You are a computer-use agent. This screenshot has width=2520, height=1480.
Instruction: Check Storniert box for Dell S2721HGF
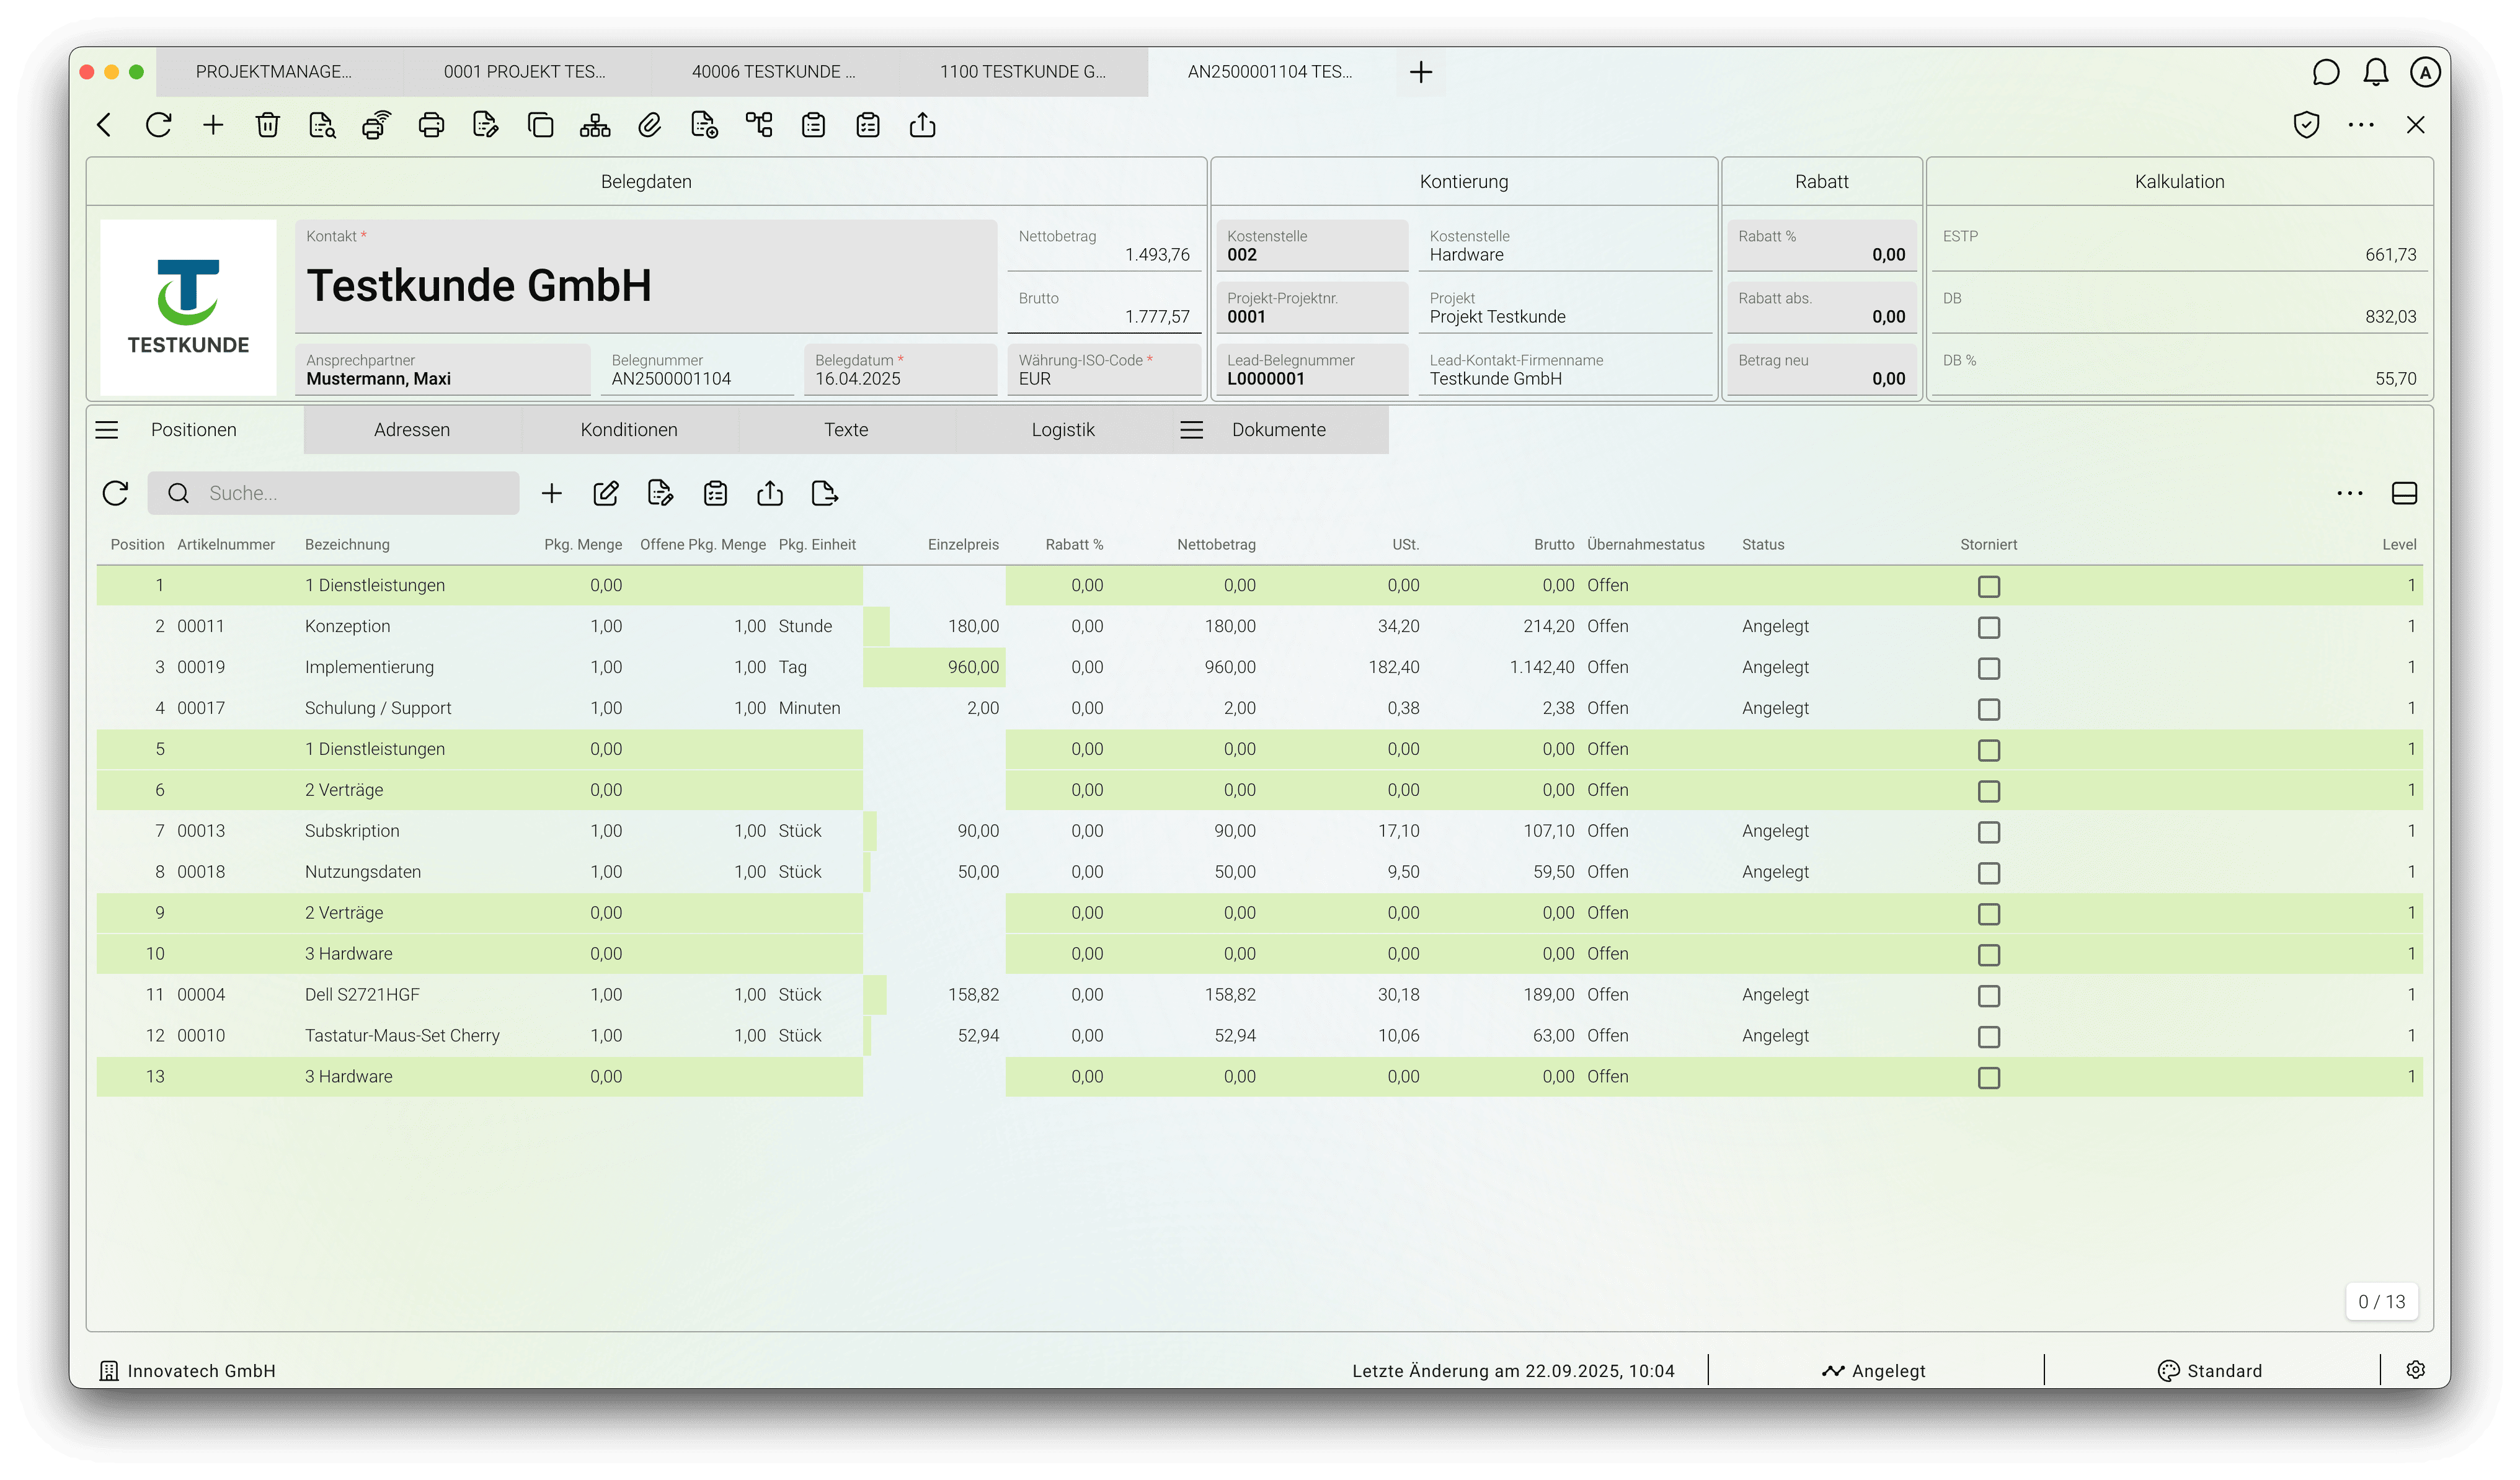click(x=1988, y=996)
